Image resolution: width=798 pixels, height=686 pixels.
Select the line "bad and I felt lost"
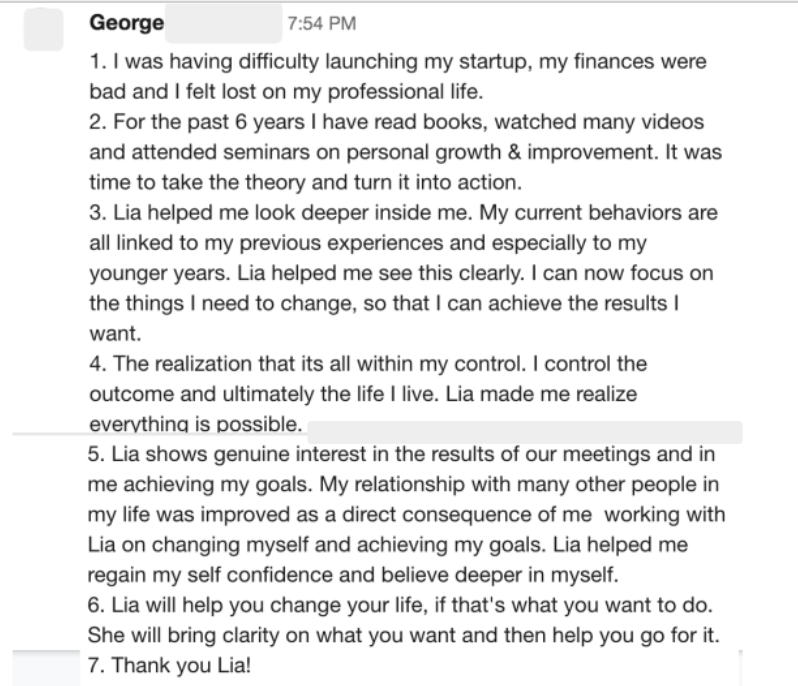(286, 92)
